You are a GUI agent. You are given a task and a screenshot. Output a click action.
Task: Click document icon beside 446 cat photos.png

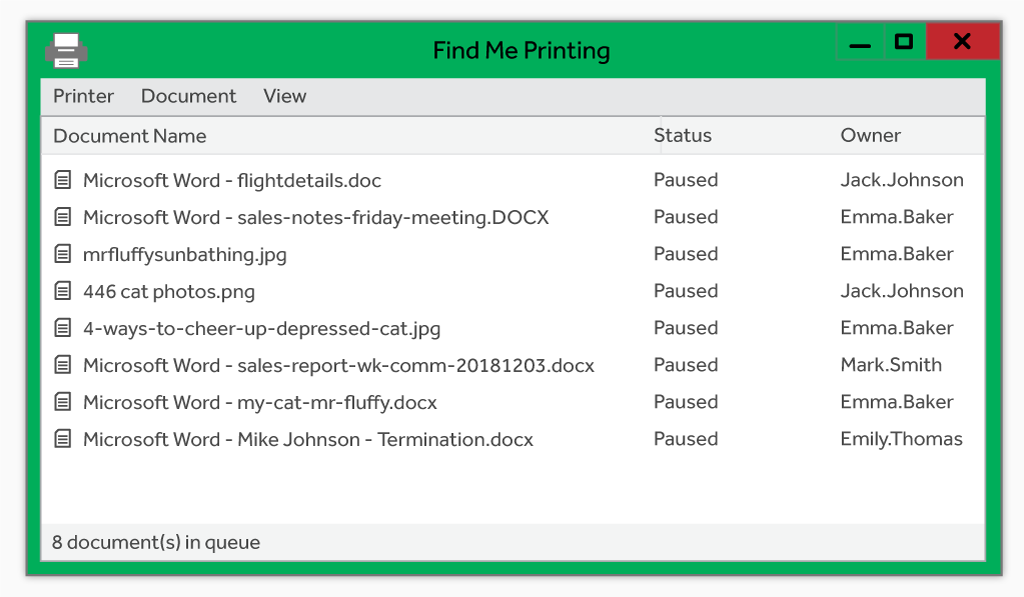point(63,291)
